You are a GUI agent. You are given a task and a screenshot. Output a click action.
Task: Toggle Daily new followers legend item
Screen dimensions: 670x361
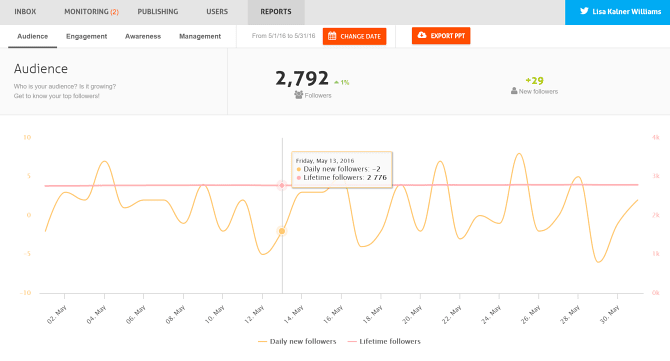pyautogui.click(x=297, y=341)
